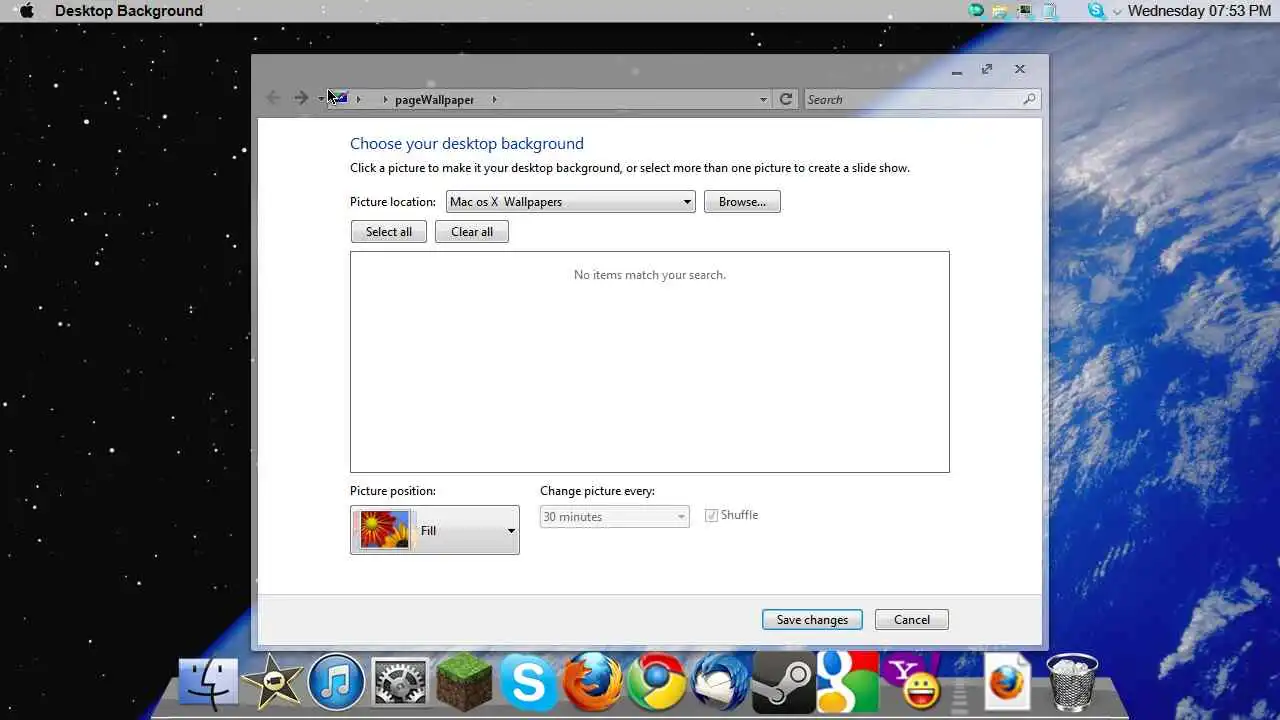The width and height of the screenshot is (1280, 720).
Task: Click the Wednesday 07:53 PM clock
Action: point(1200,11)
